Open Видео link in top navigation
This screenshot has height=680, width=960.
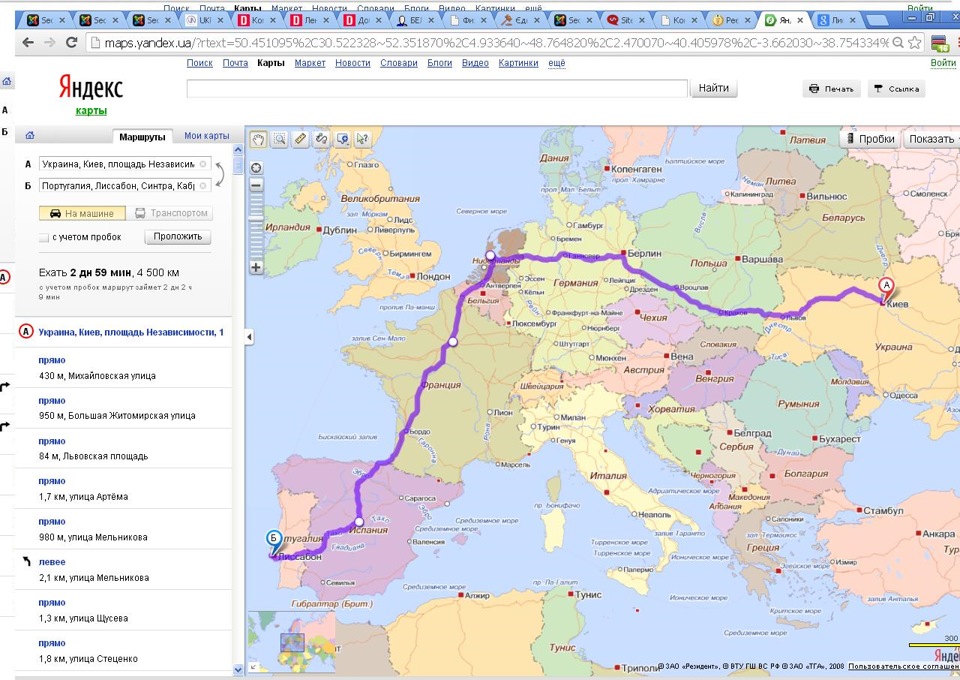click(475, 63)
